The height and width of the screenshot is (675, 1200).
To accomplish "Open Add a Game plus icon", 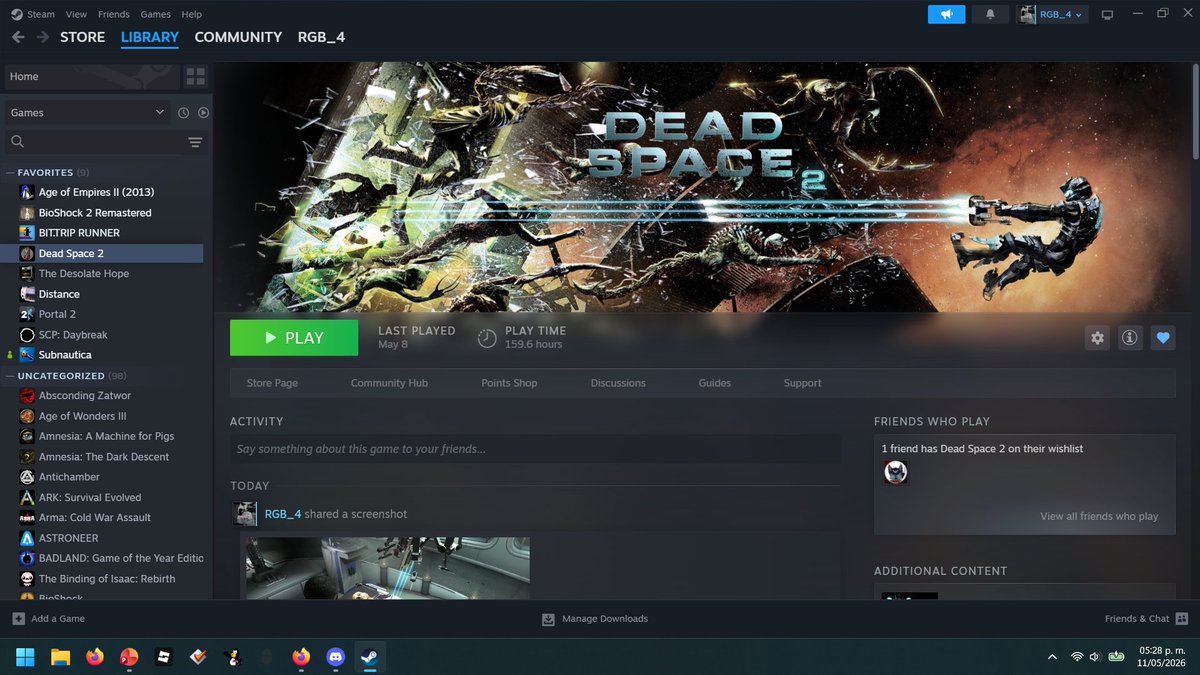I will [x=18, y=619].
